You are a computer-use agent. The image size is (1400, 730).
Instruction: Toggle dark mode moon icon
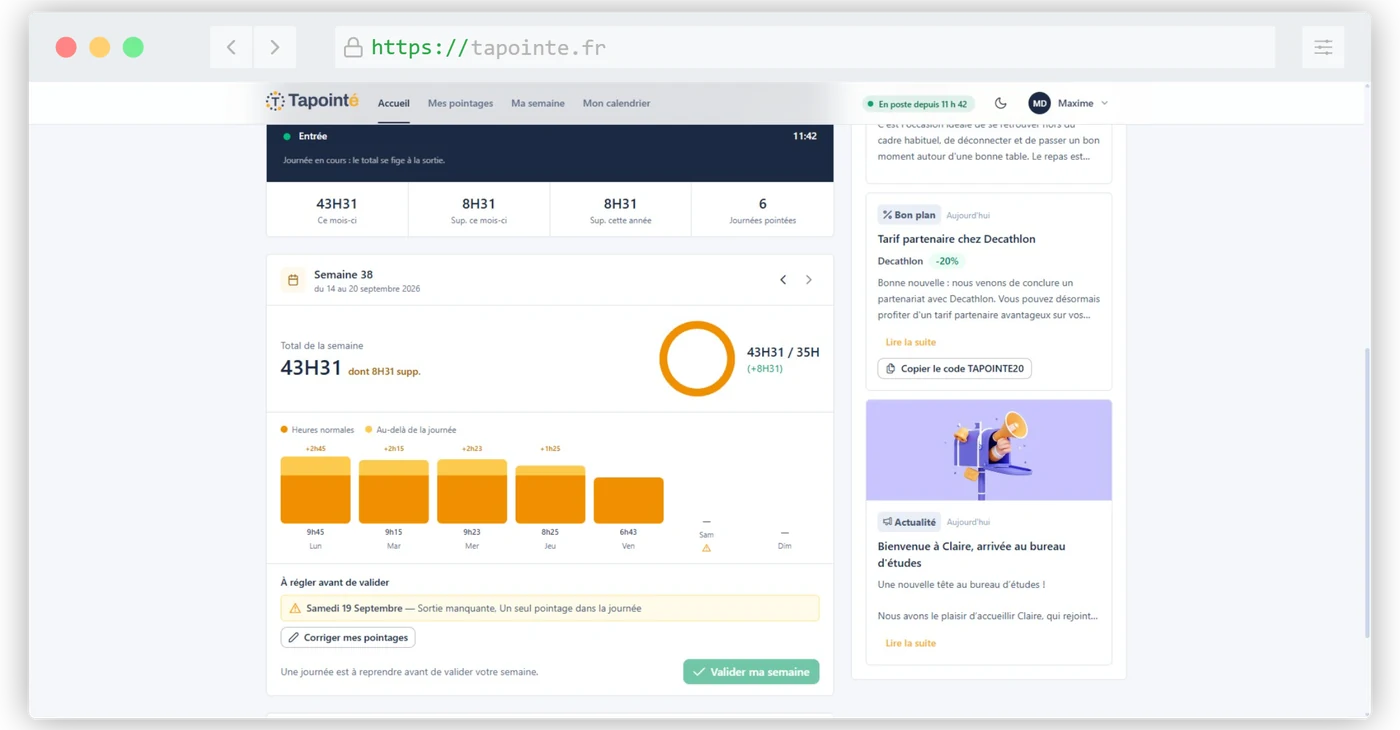tap(1000, 103)
